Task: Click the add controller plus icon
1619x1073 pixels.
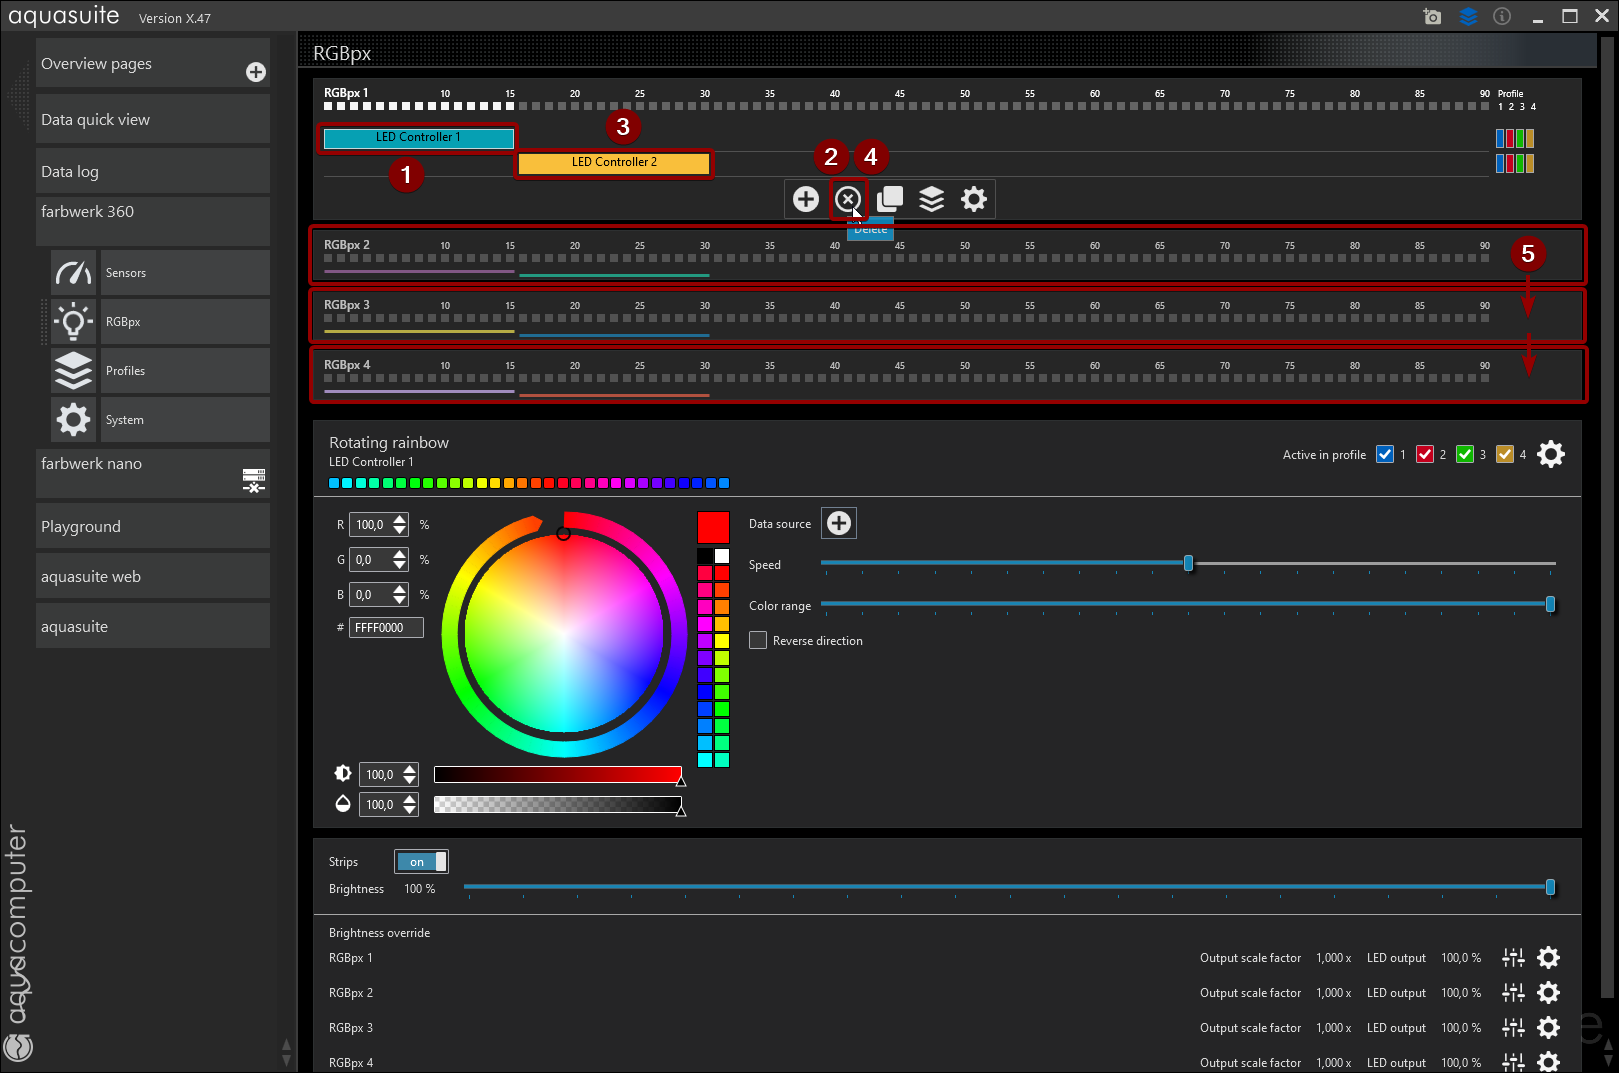Action: click(805, 199)
